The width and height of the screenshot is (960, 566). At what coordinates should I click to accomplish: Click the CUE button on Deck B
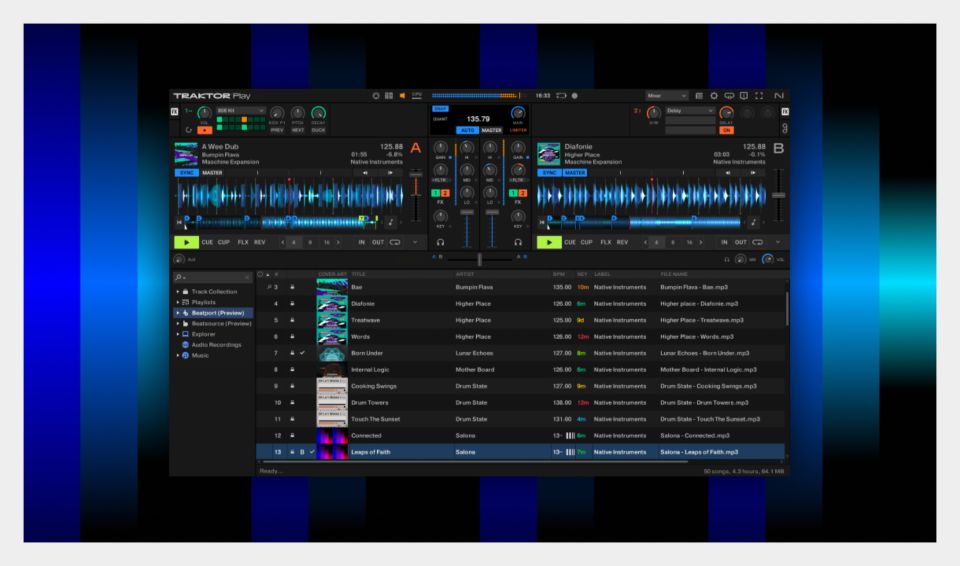571,242
